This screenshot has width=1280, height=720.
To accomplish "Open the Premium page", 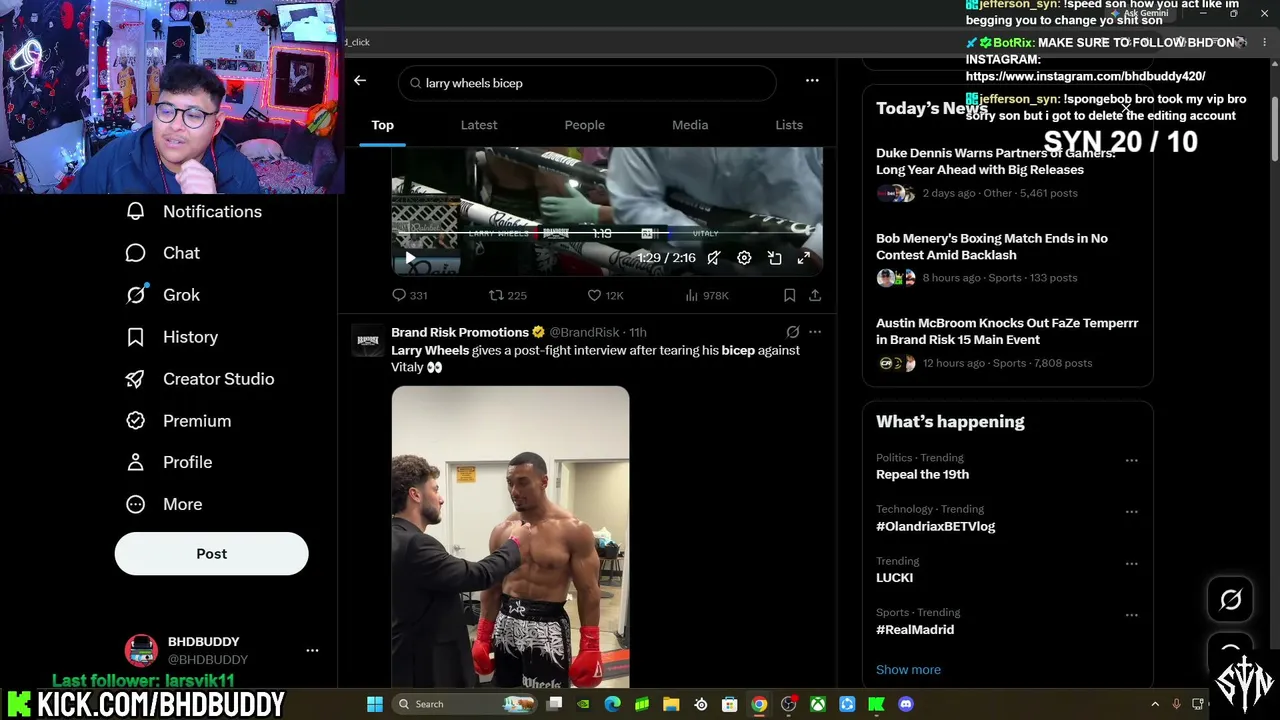I will 178,421.
